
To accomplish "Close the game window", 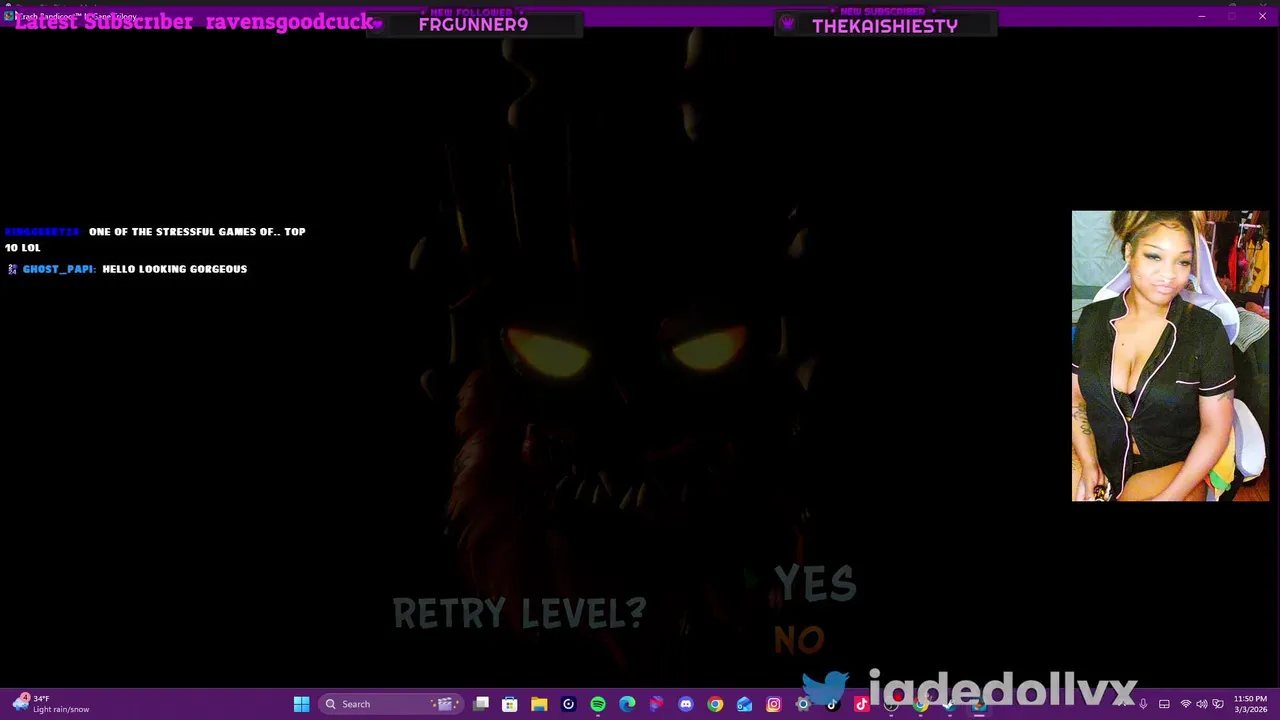I will [1262, 16].
